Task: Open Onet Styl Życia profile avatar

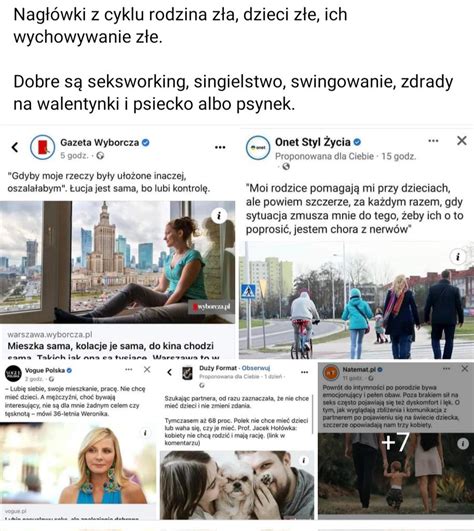Action: (x=258, y=148)
